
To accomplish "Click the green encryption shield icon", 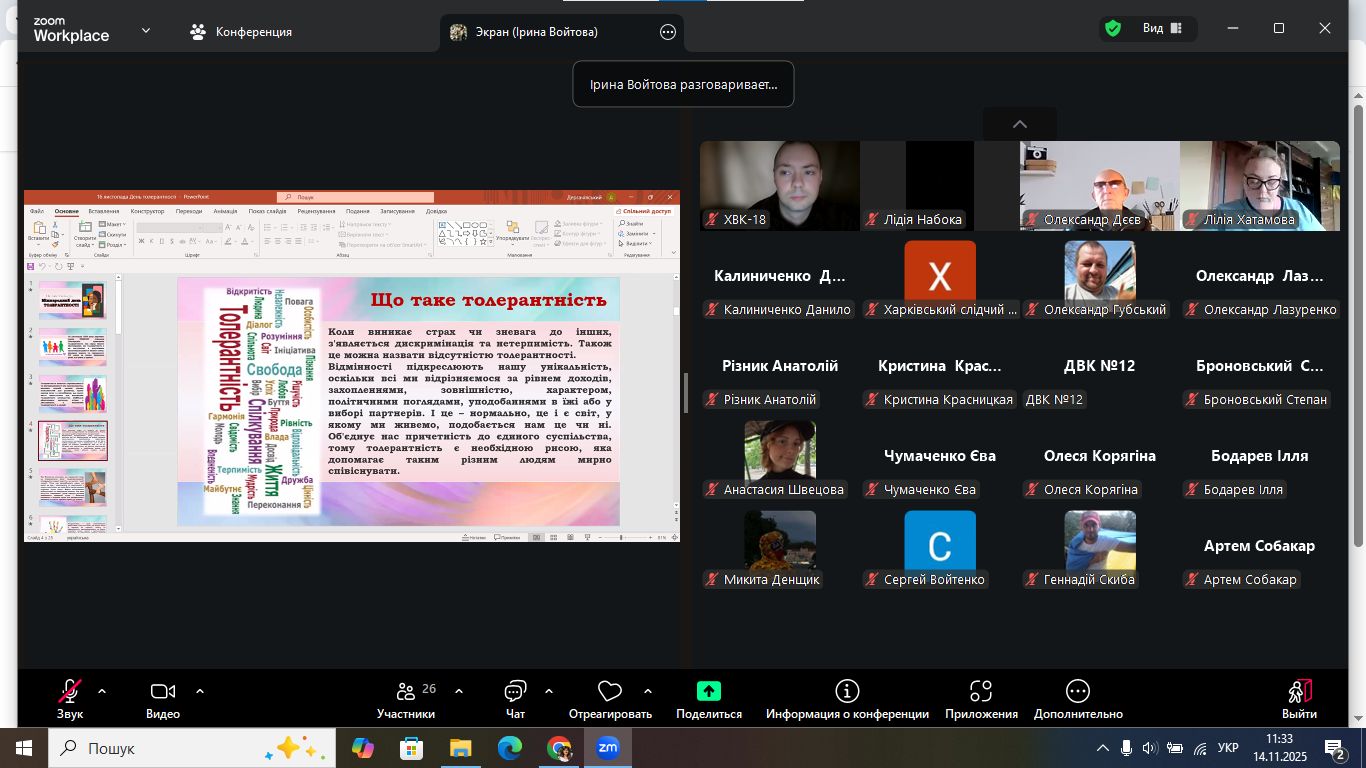I will (1112, 29).
